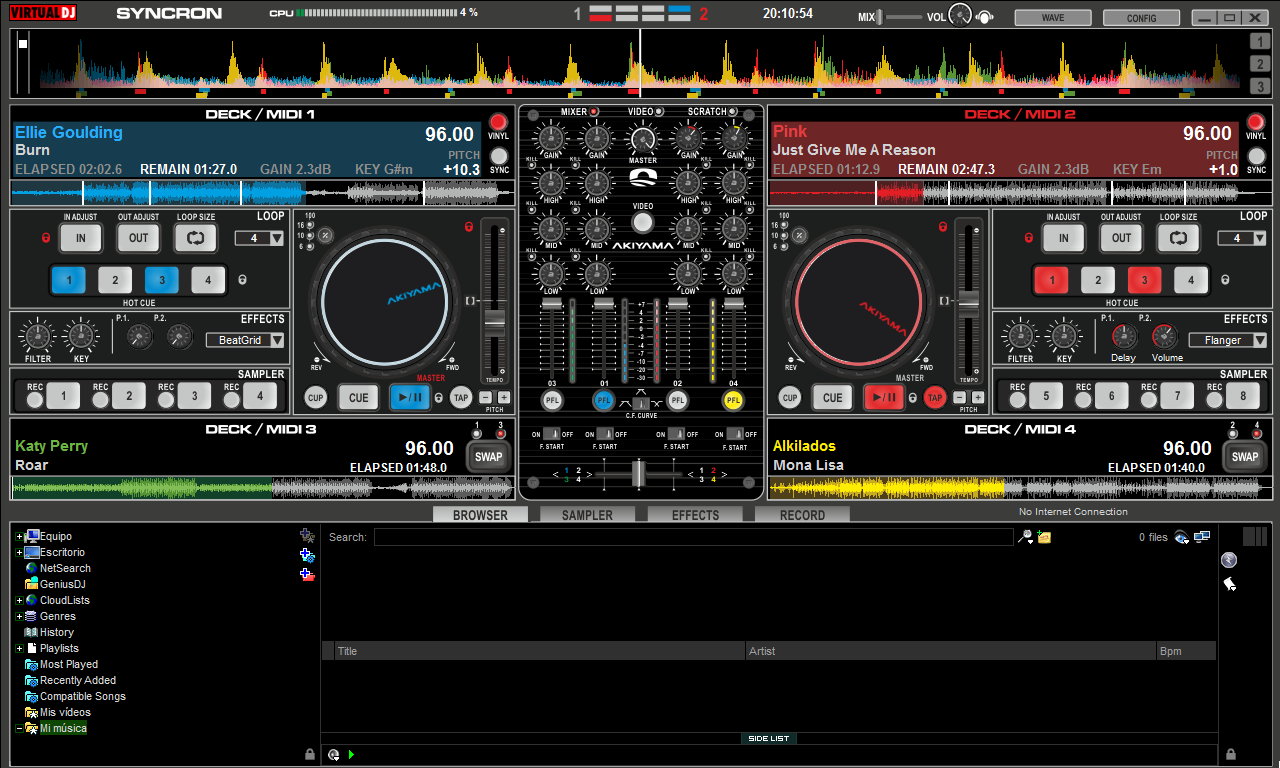Screen dimensions: 1280x768
Task: Toggle the yellow PFL on channel 04
Action: click(733, 400)
